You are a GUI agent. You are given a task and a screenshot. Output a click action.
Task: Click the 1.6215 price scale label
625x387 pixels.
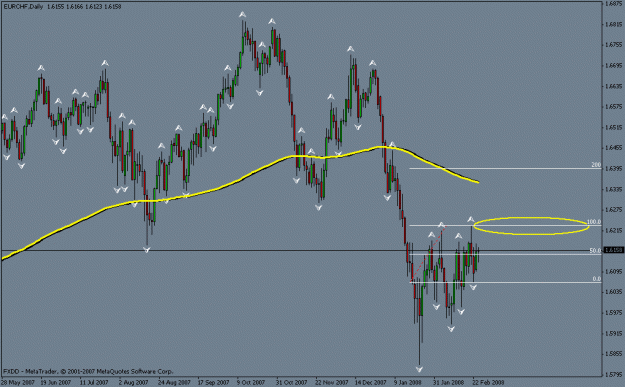click(613, 230)
